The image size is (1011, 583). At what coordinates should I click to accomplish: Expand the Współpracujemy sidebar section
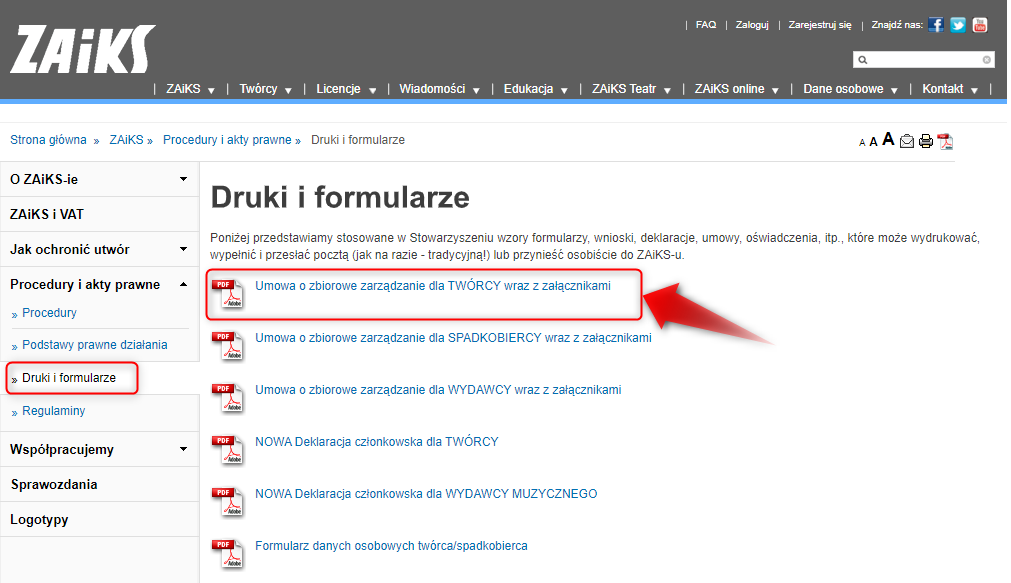pos(183,449)
